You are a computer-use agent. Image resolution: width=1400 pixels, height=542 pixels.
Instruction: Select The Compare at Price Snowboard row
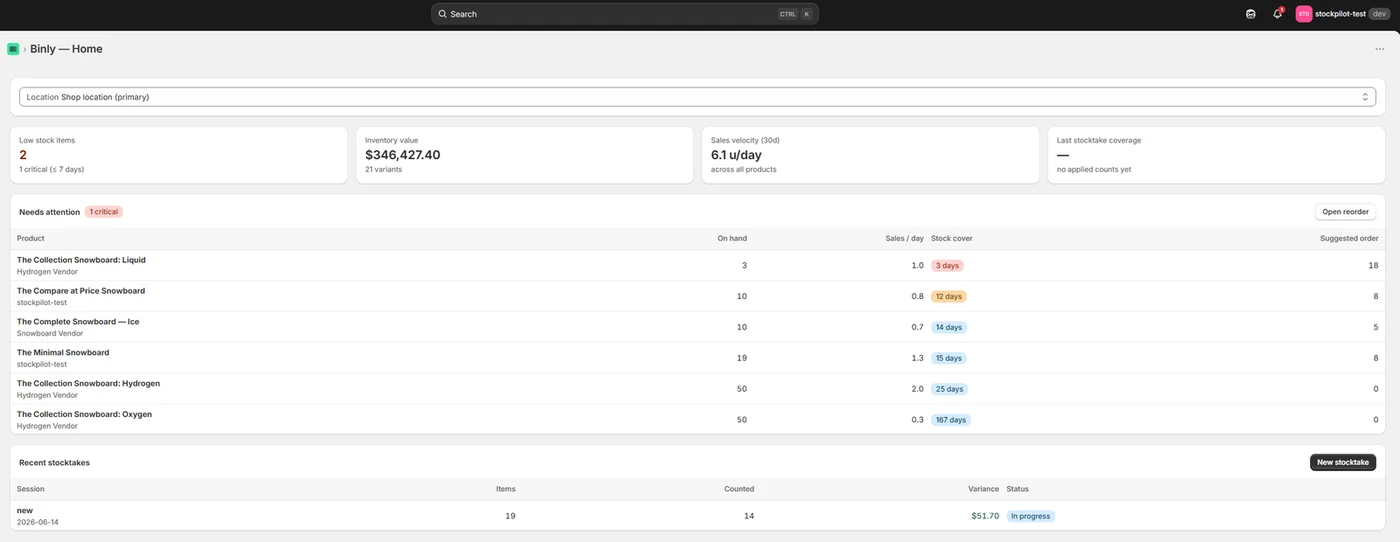click(698, 296)
